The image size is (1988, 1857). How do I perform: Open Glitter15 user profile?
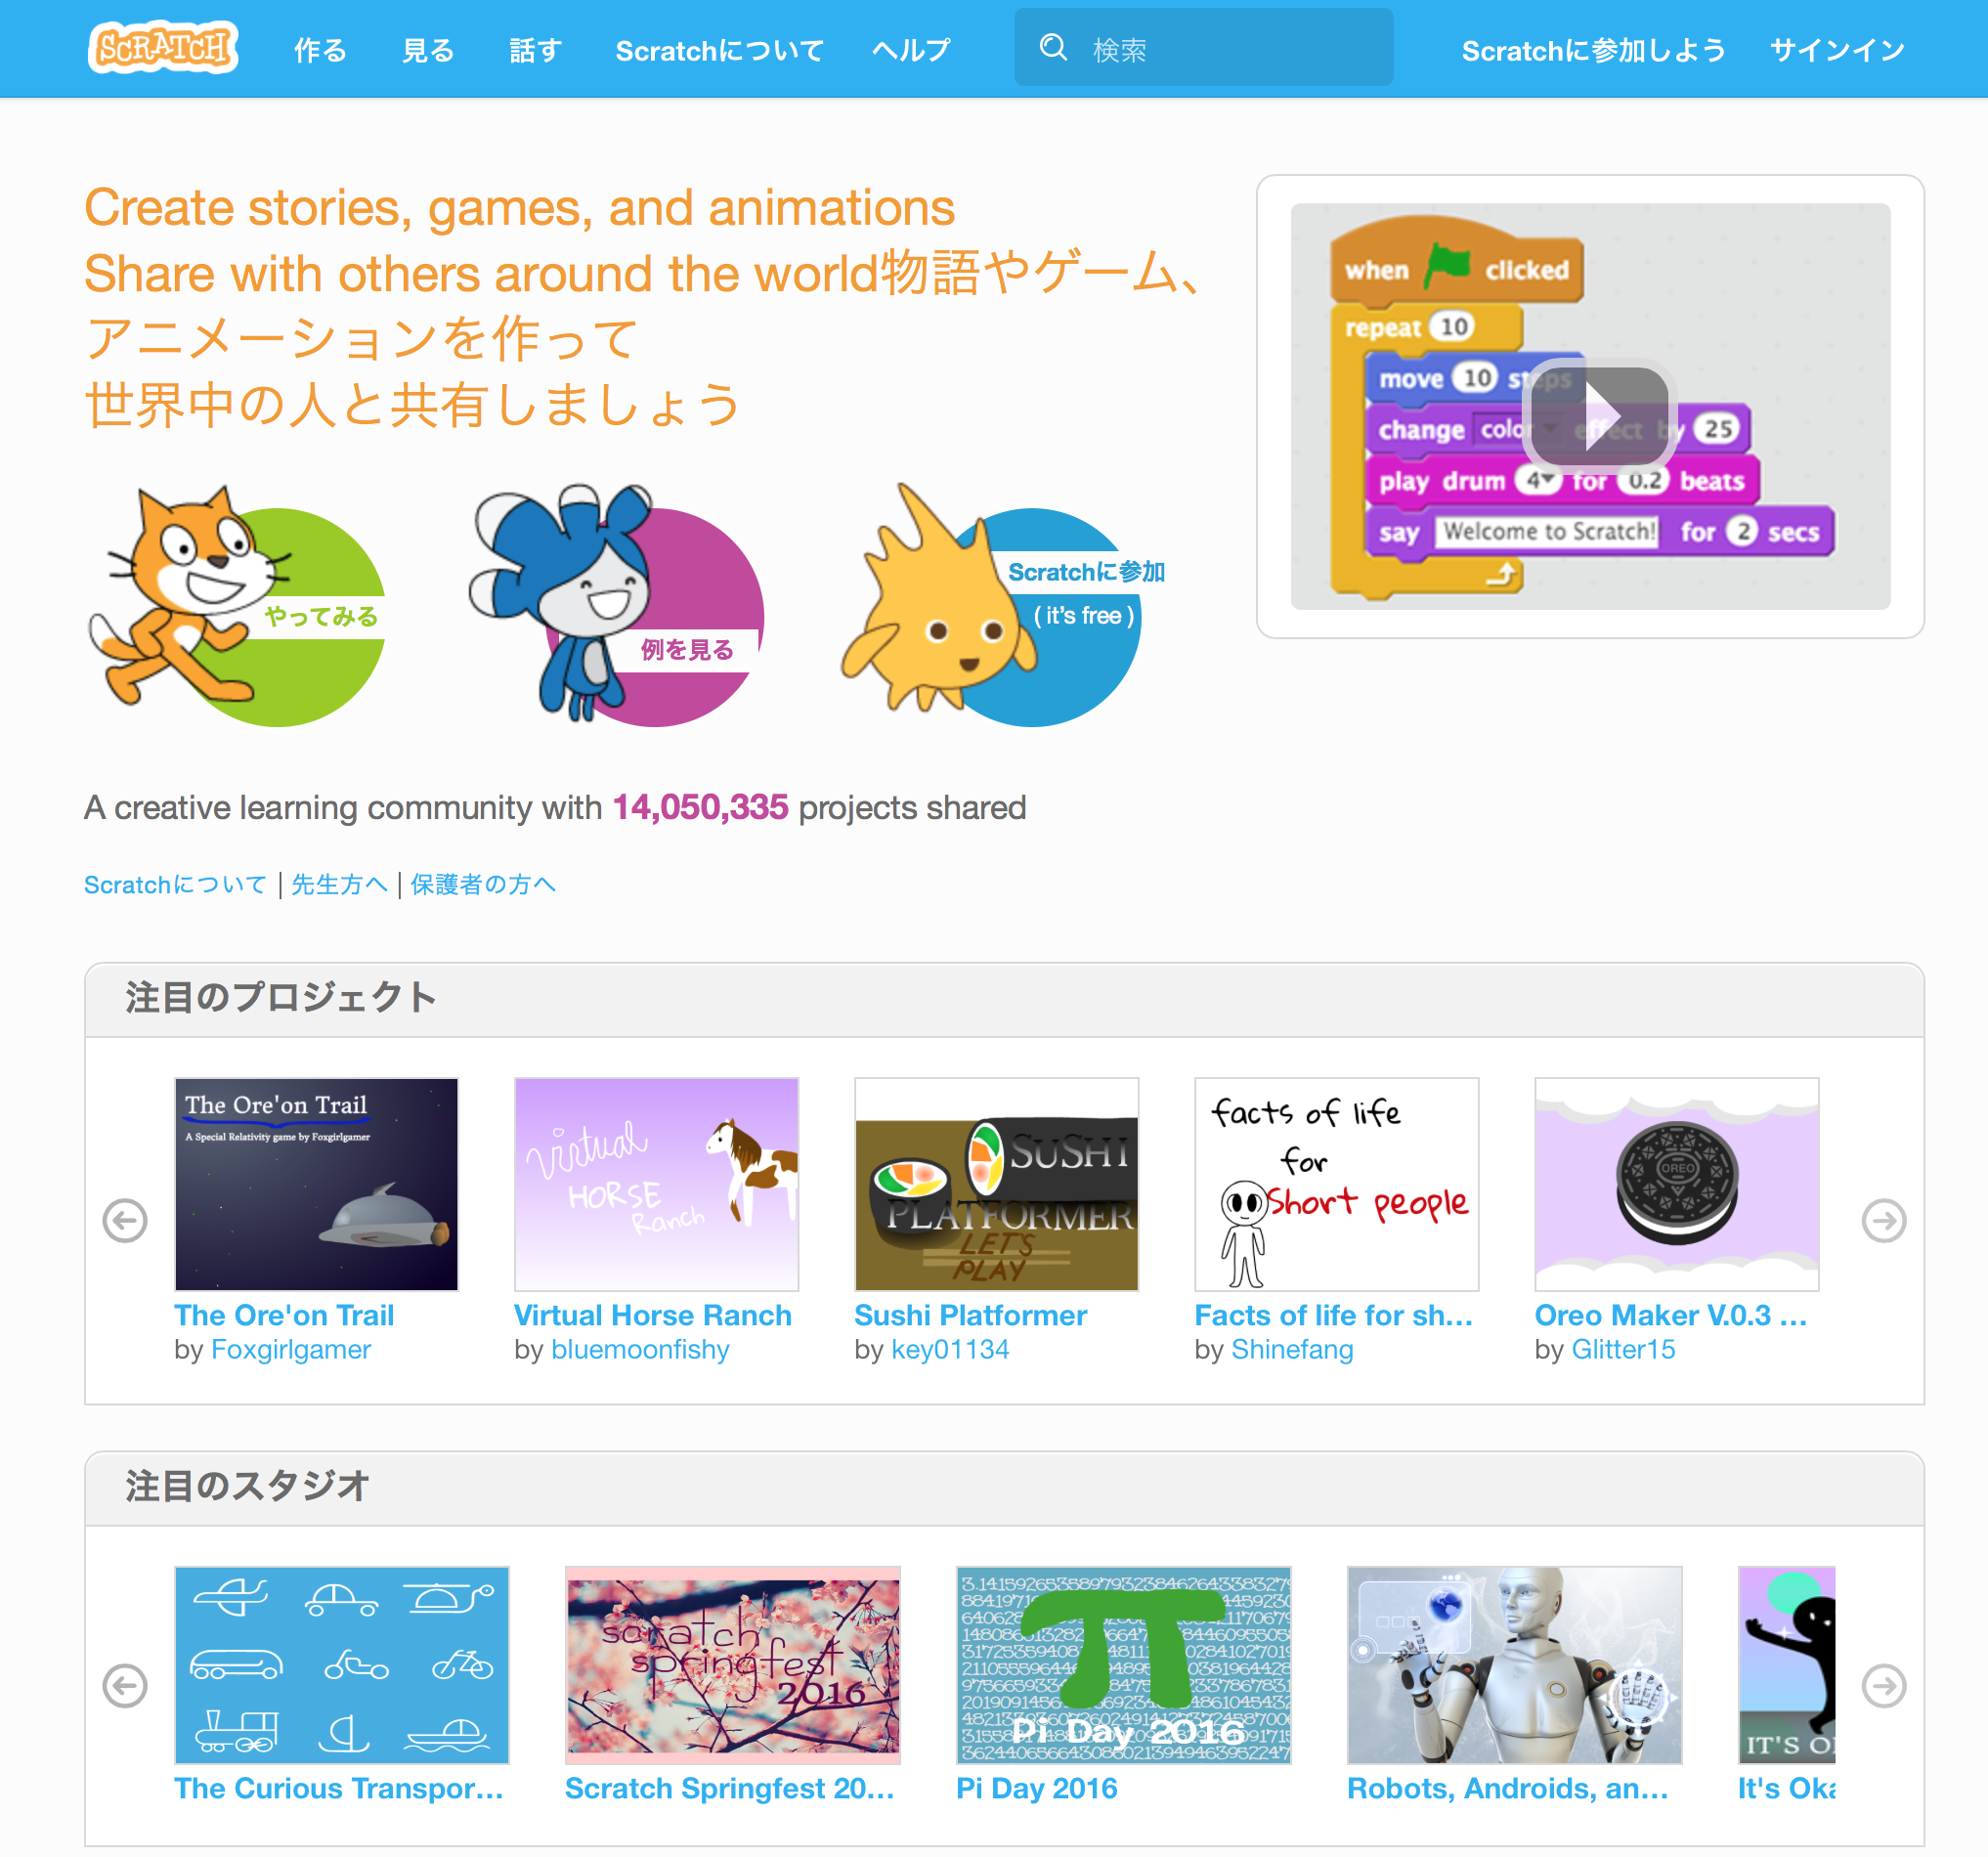tap(1623, 1350)
